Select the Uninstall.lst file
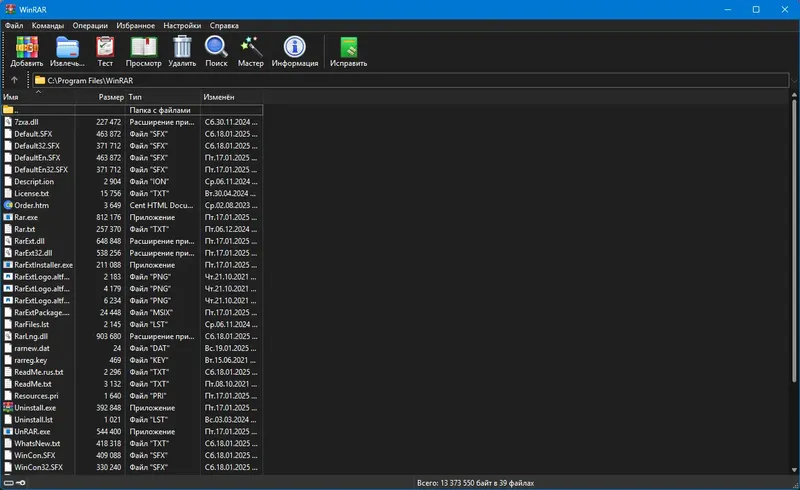This screenshot has width=800, height=490. click(x=33, y=420)
